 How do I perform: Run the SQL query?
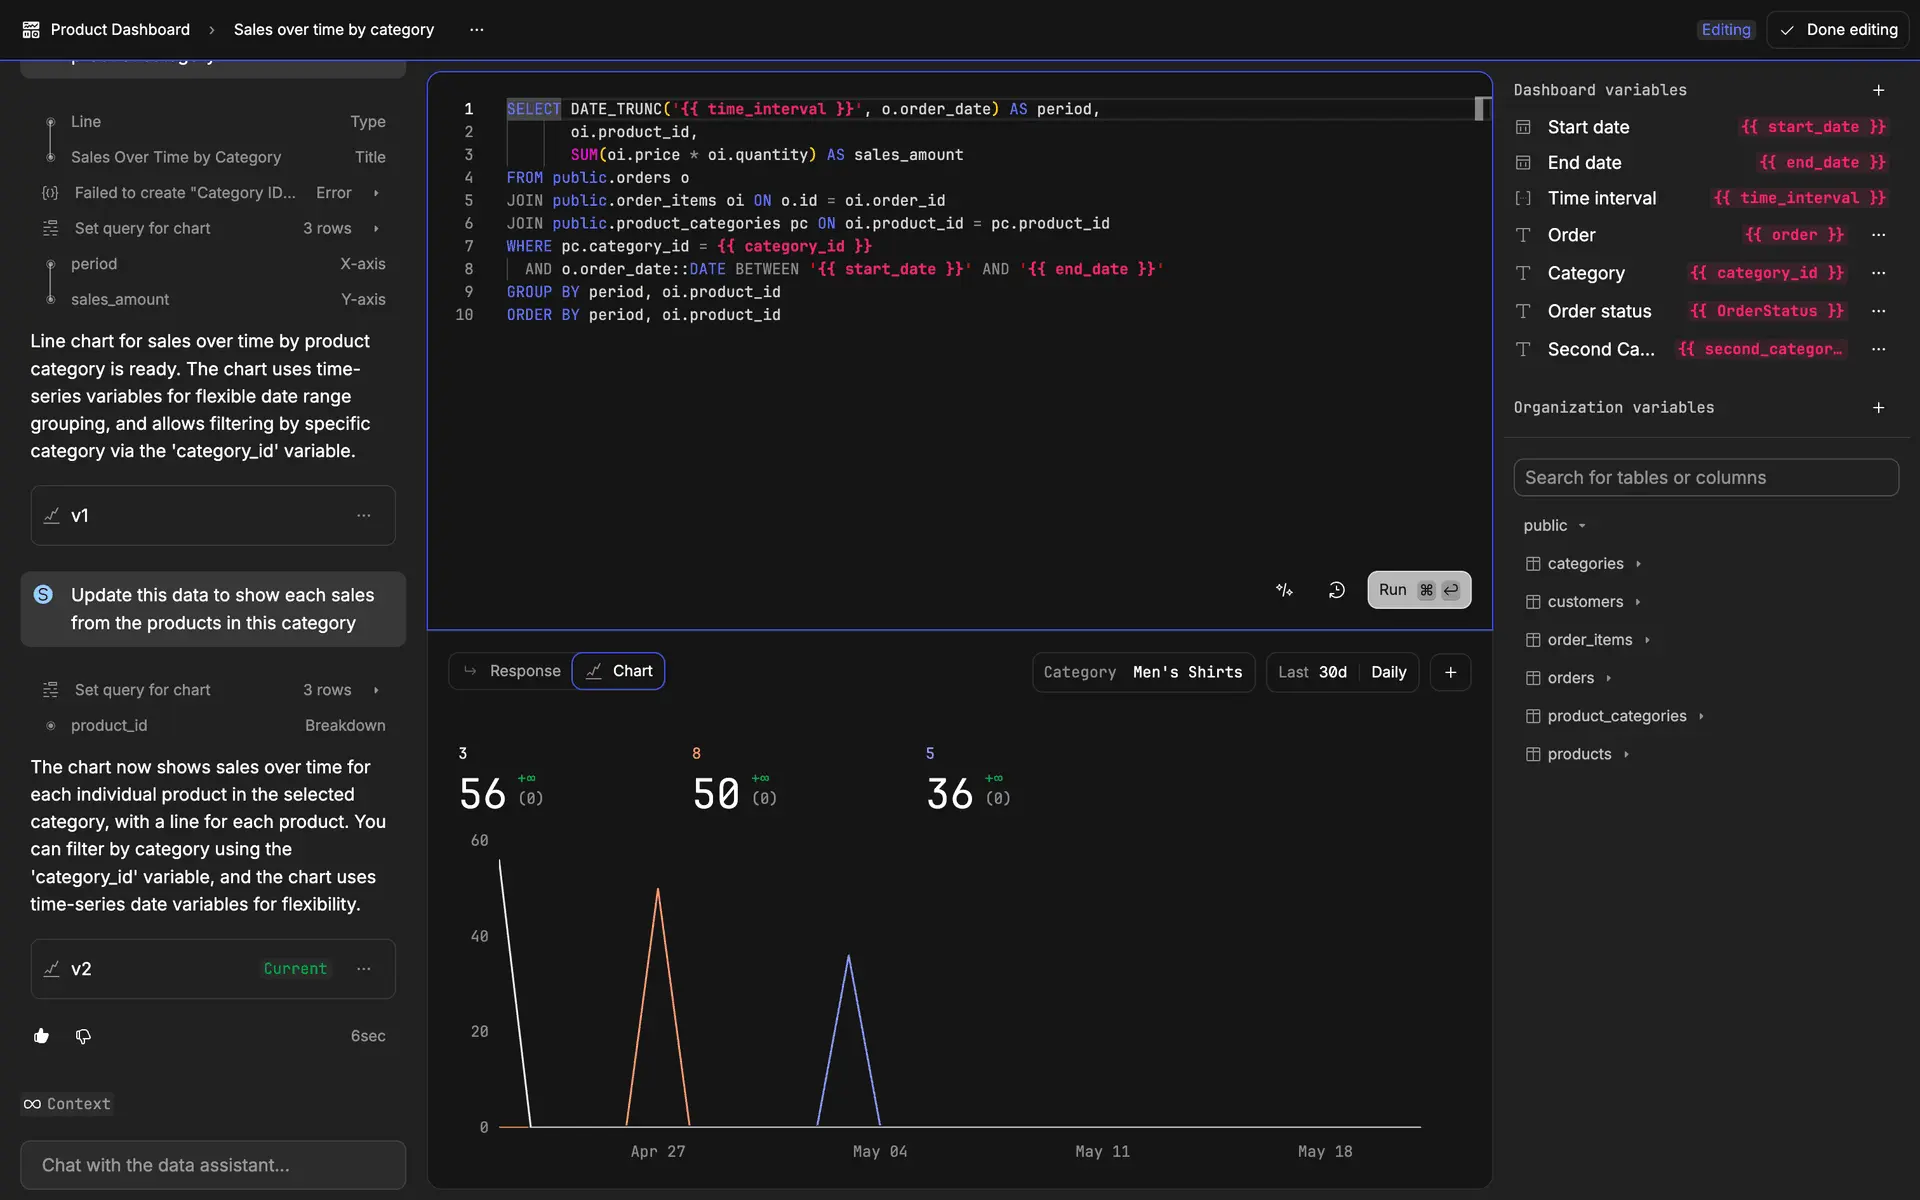1418,590
